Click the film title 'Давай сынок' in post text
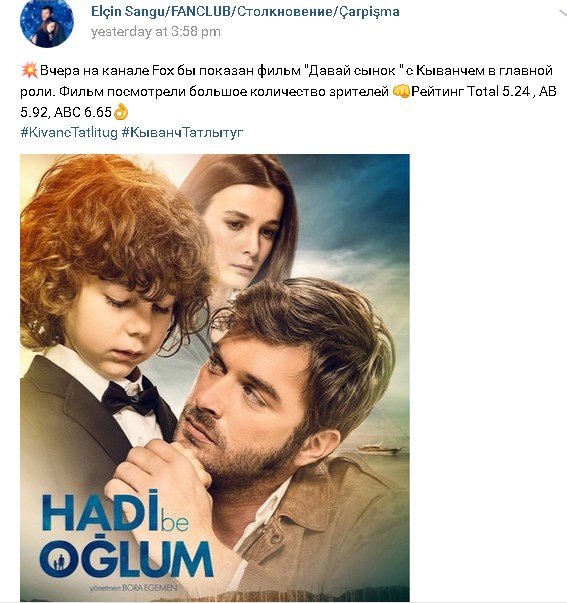 pyautogui.click(x=352, y=71)
